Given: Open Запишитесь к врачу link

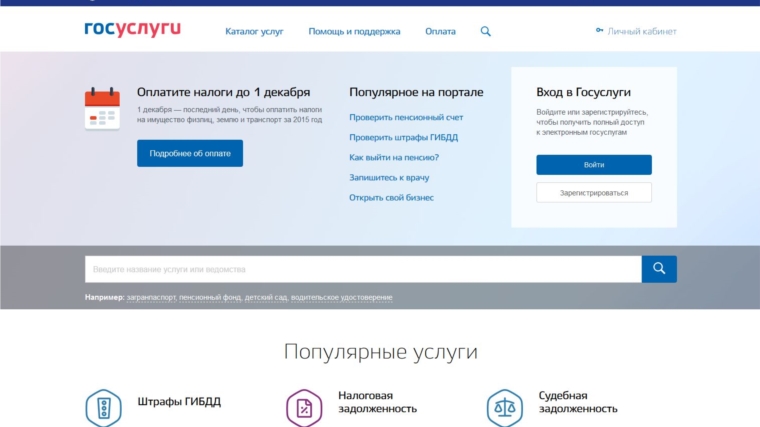Looking at the screenshot, I should tap(389, 177).
